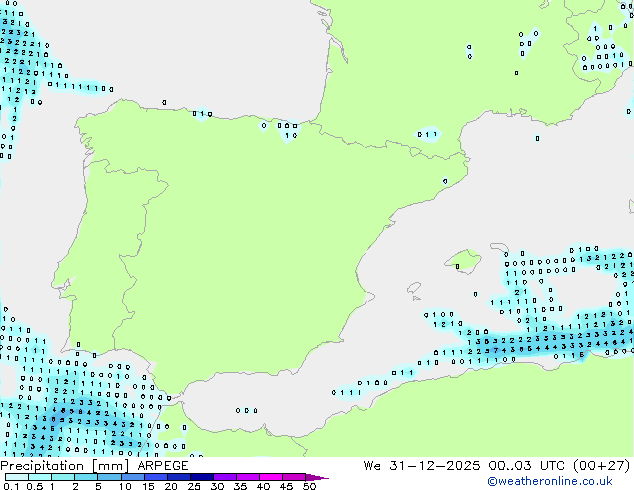Click the '10' legend scale label

[x=125, y=486]
